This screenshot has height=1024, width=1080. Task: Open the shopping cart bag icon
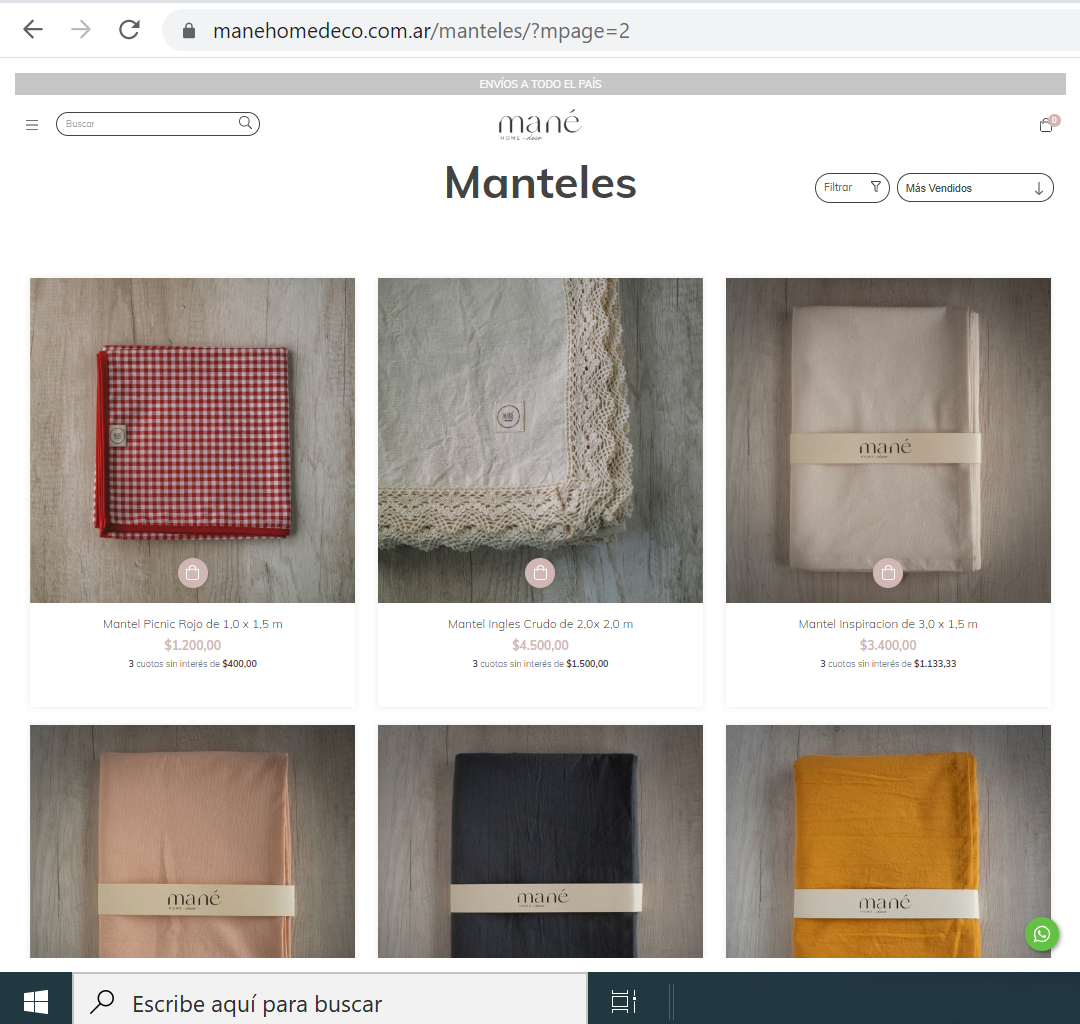(1046, 125)
